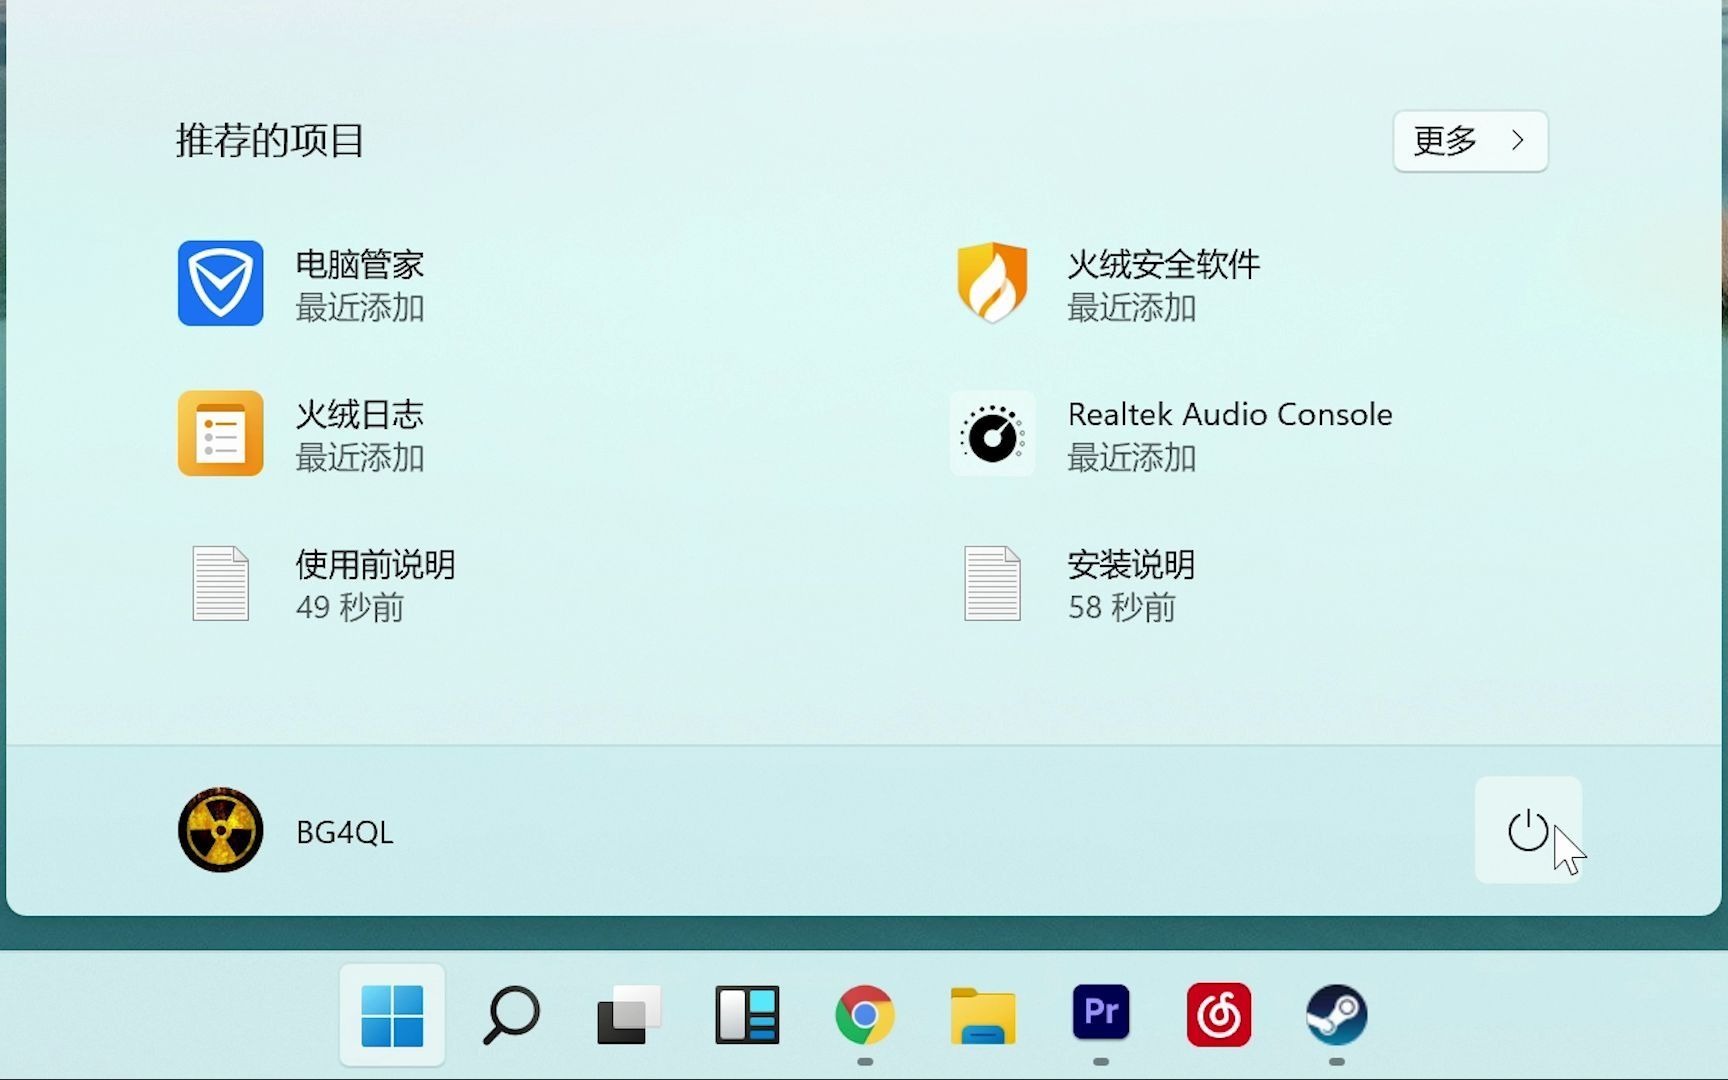Click the power button
Screen dimensions: 1728x1080
(1528, 830)
